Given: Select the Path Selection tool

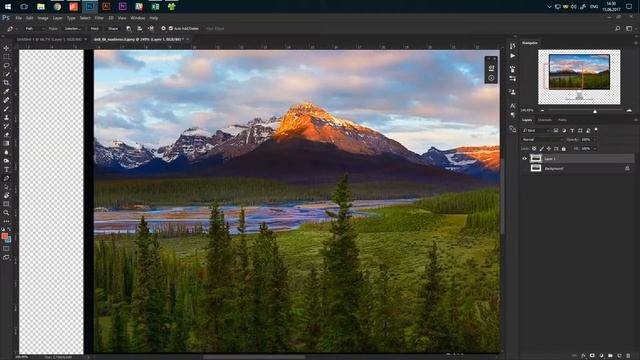Looking at the screenshot, I should pyautogui.click(x=6, y=187).
